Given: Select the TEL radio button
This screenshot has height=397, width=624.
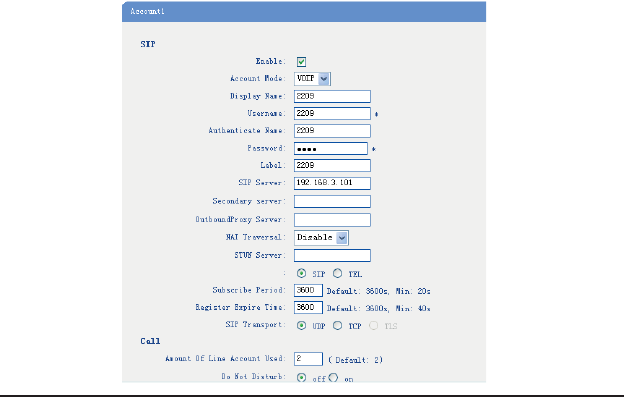Looking at the screenshot, I should 337,273.
